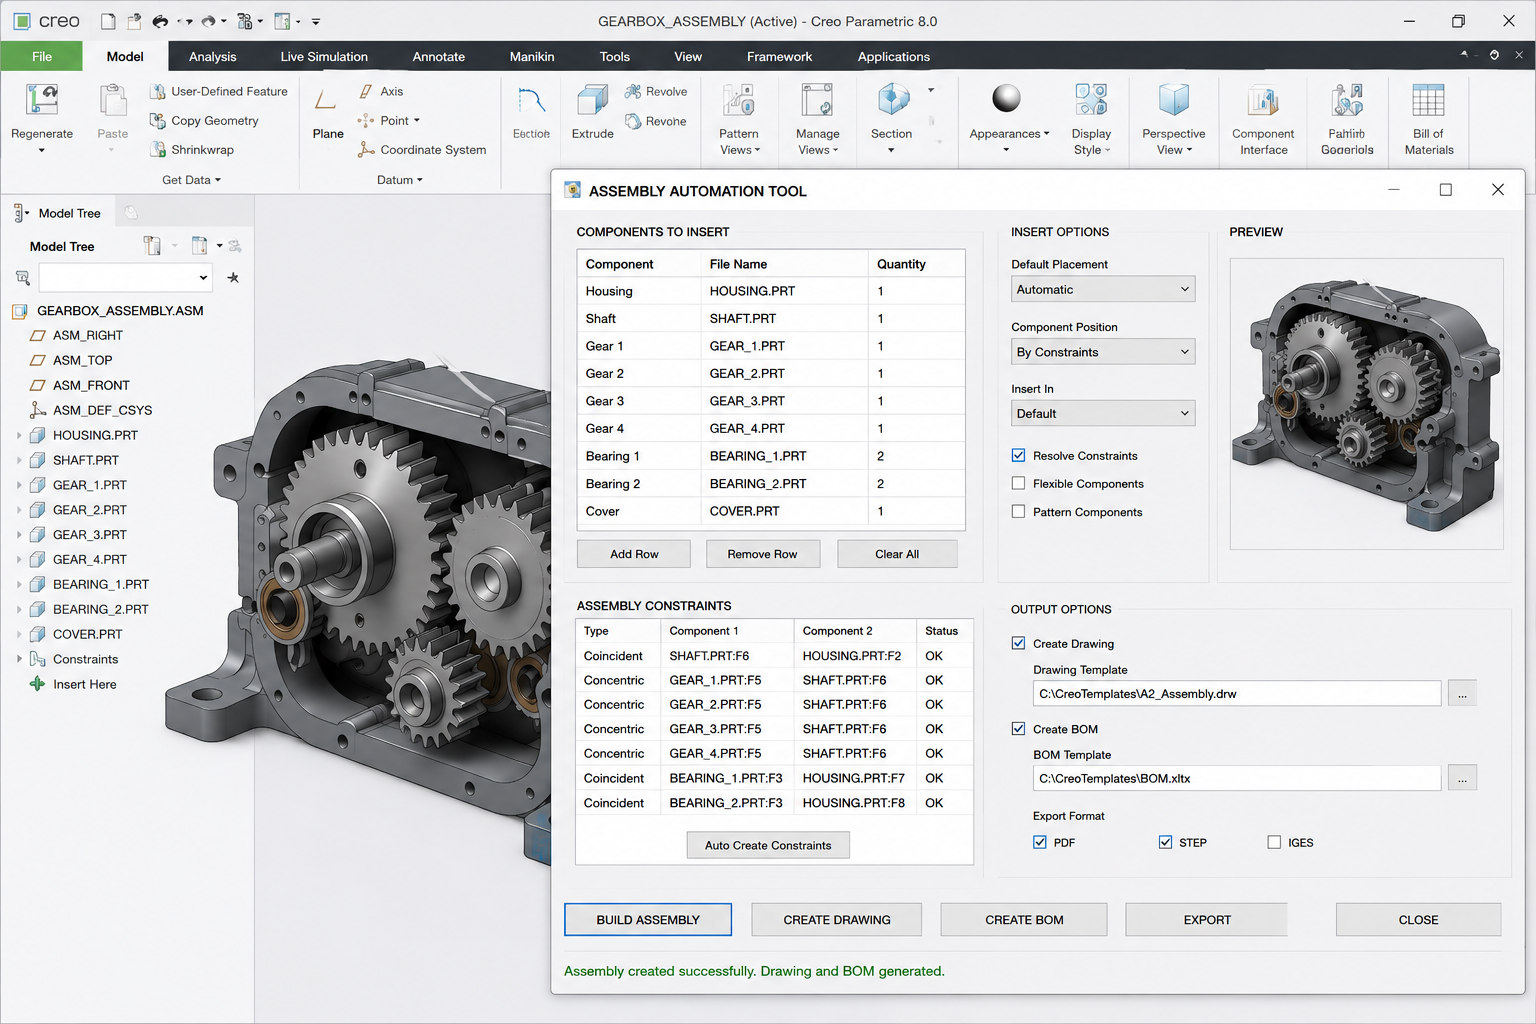Switch to the Applications tab
The width and height of the screenshot is (1536, 1024).
pyautogui.click(x=893, y=56)
